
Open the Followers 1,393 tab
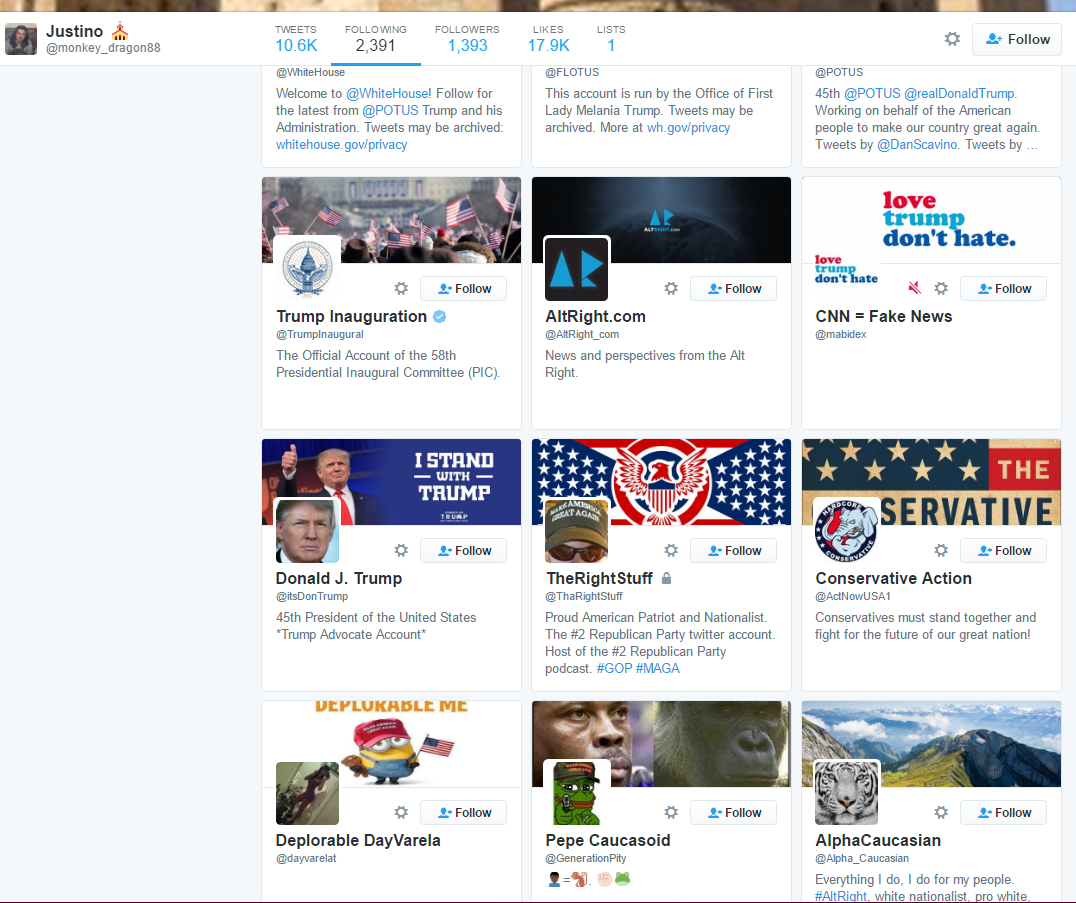click(x=467, y=39)
